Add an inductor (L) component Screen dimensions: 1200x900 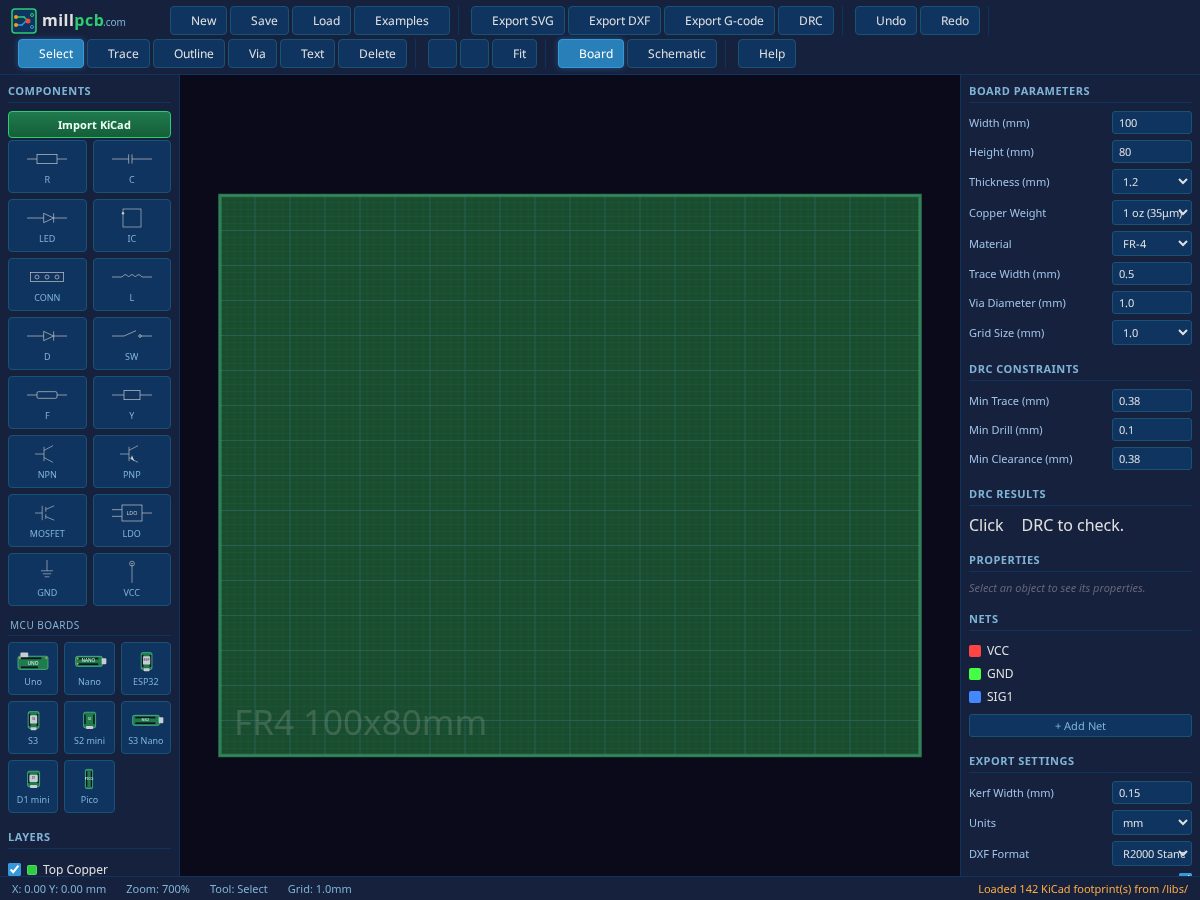132,284
